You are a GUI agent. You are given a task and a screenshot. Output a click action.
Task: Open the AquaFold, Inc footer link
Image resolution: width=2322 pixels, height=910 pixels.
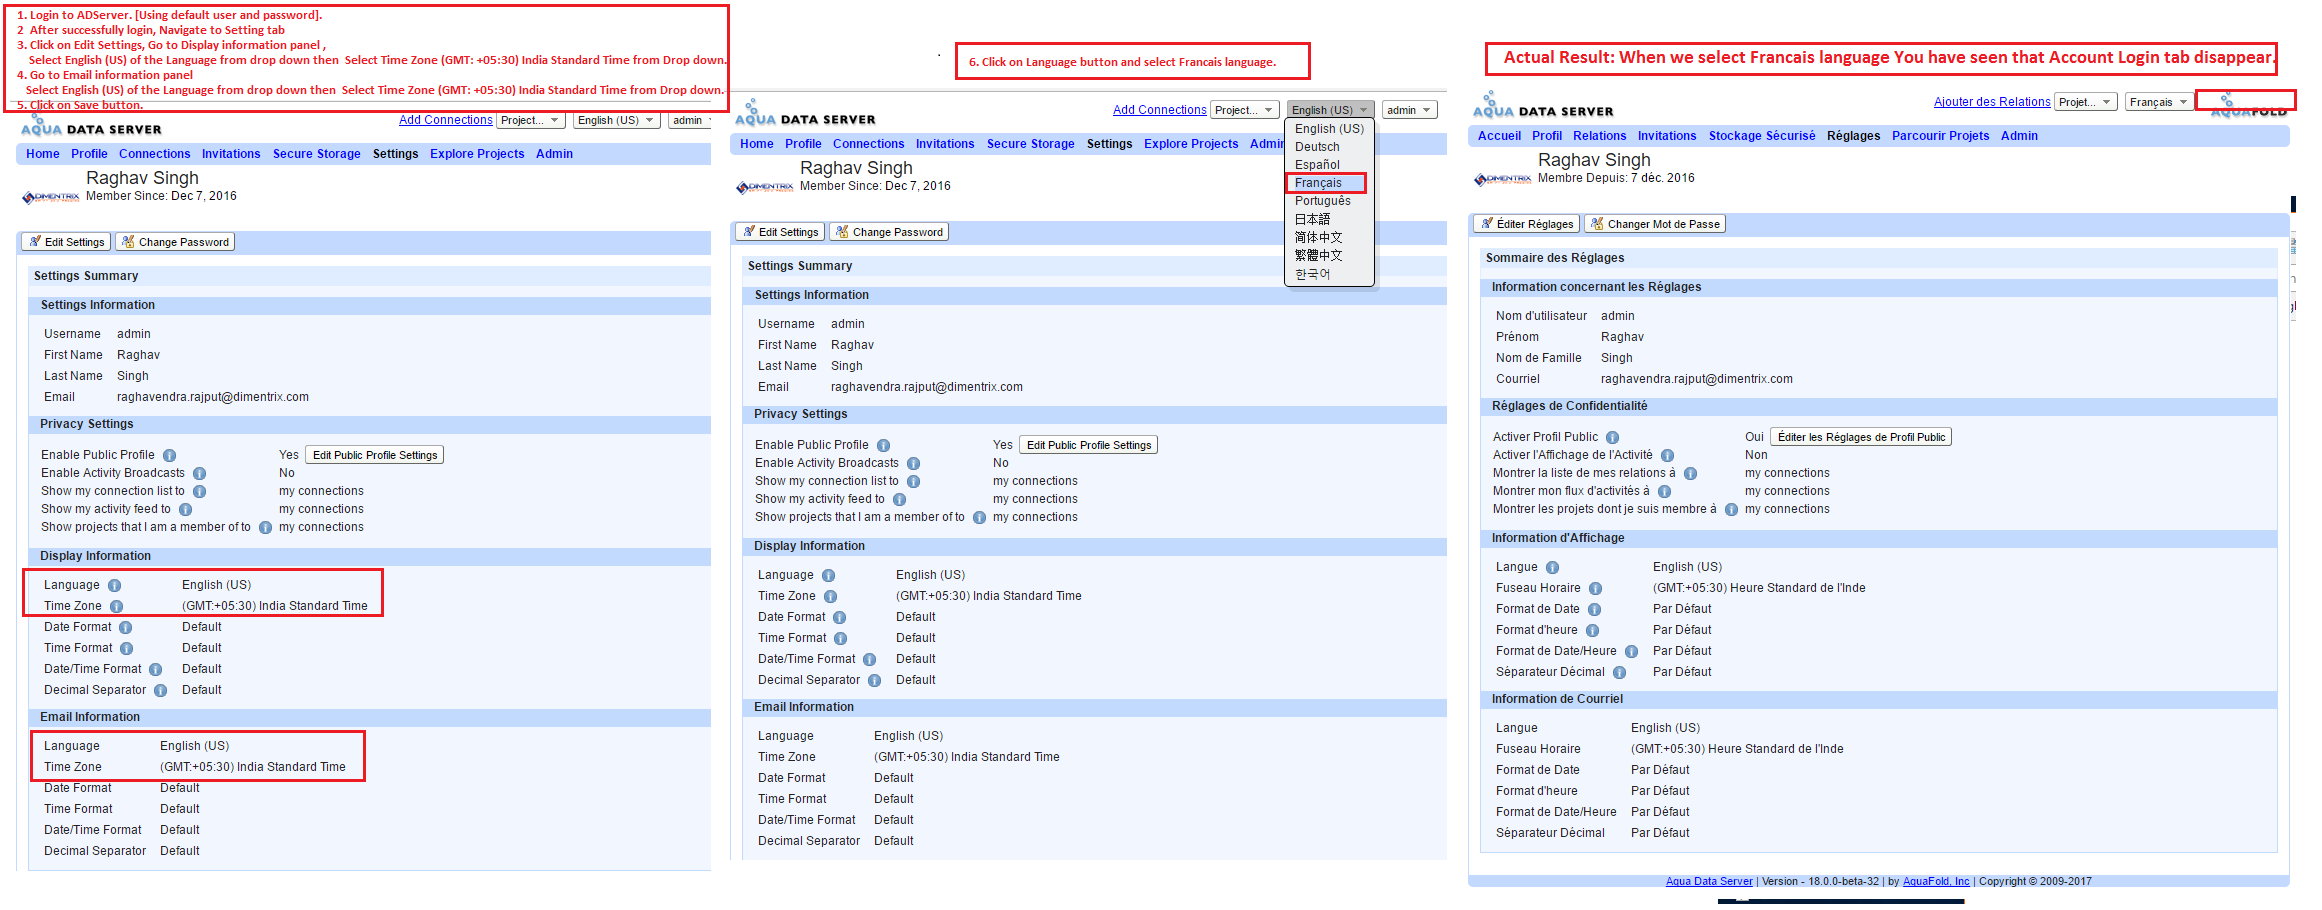coord(1936,882)
